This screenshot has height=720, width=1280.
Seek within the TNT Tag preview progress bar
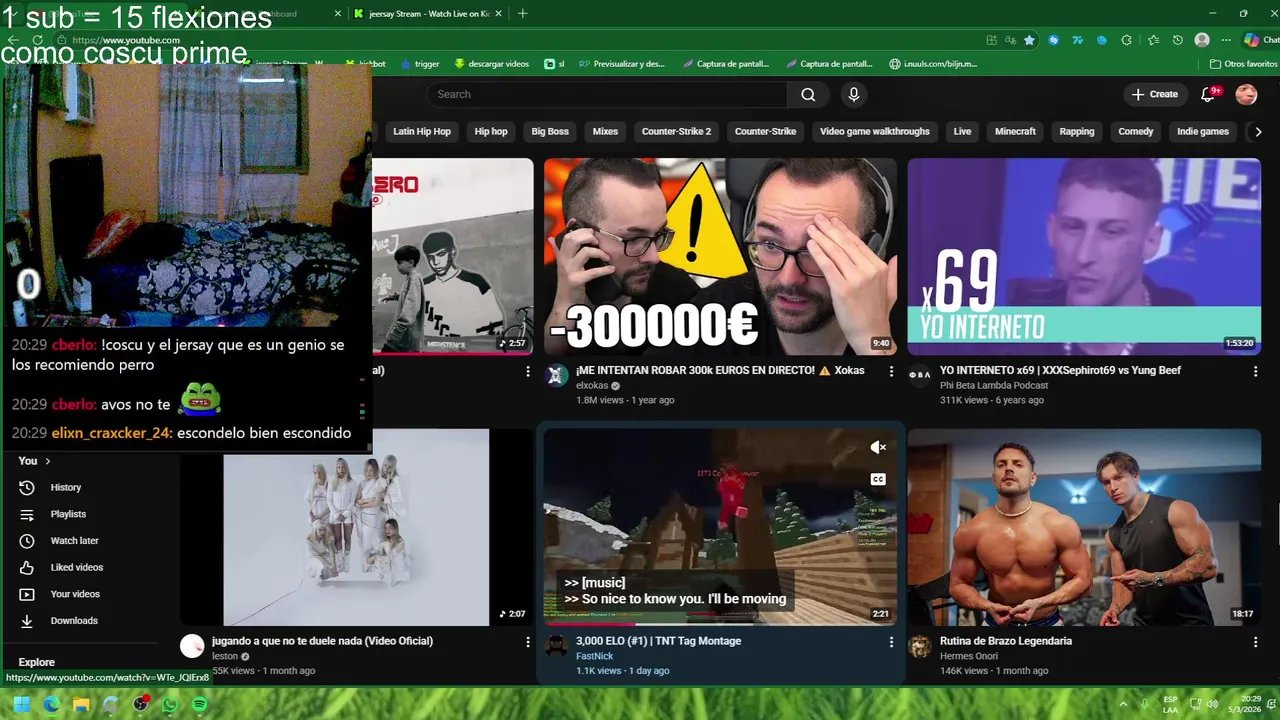coord(720,624)
